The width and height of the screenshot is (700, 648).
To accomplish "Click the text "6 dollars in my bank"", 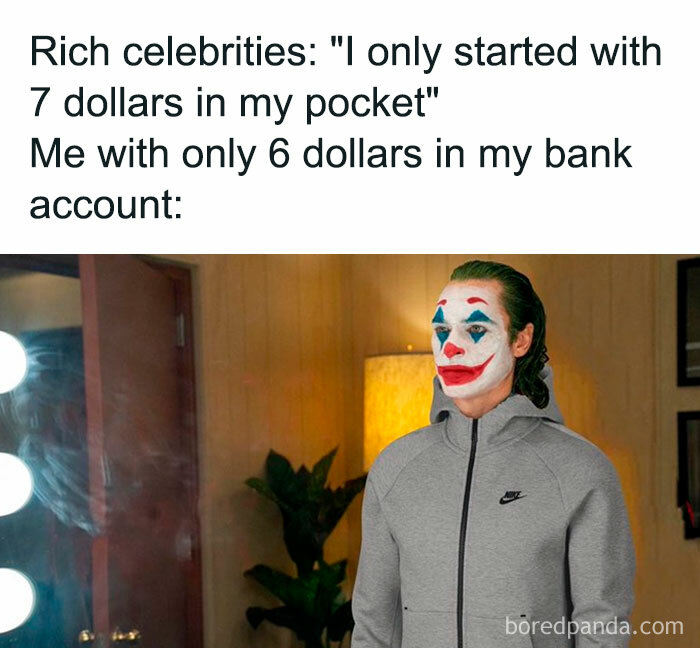I will tap(450, 154).
